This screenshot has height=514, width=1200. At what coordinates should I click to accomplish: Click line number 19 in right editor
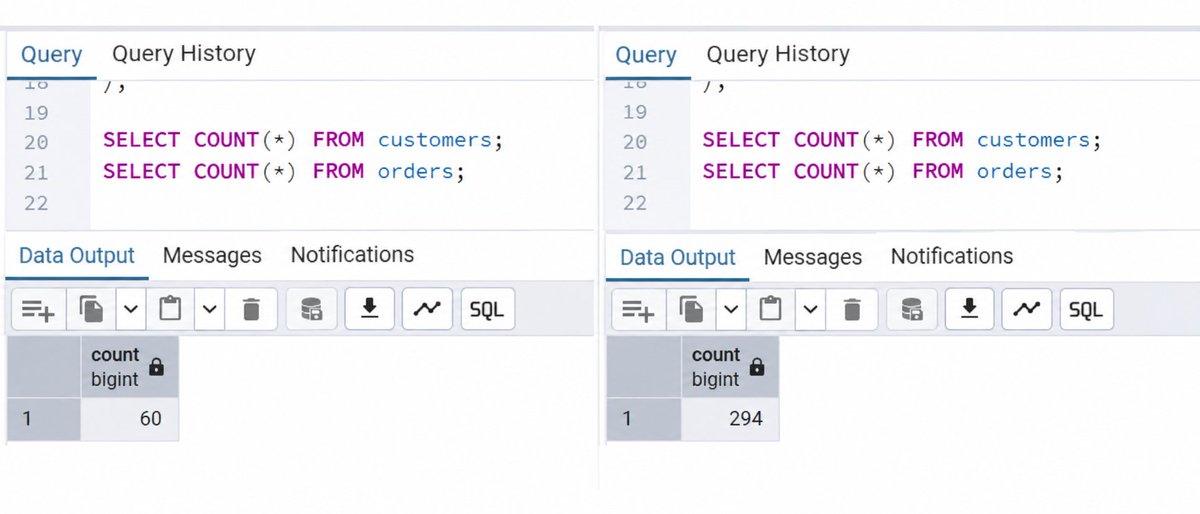[635, 112]
